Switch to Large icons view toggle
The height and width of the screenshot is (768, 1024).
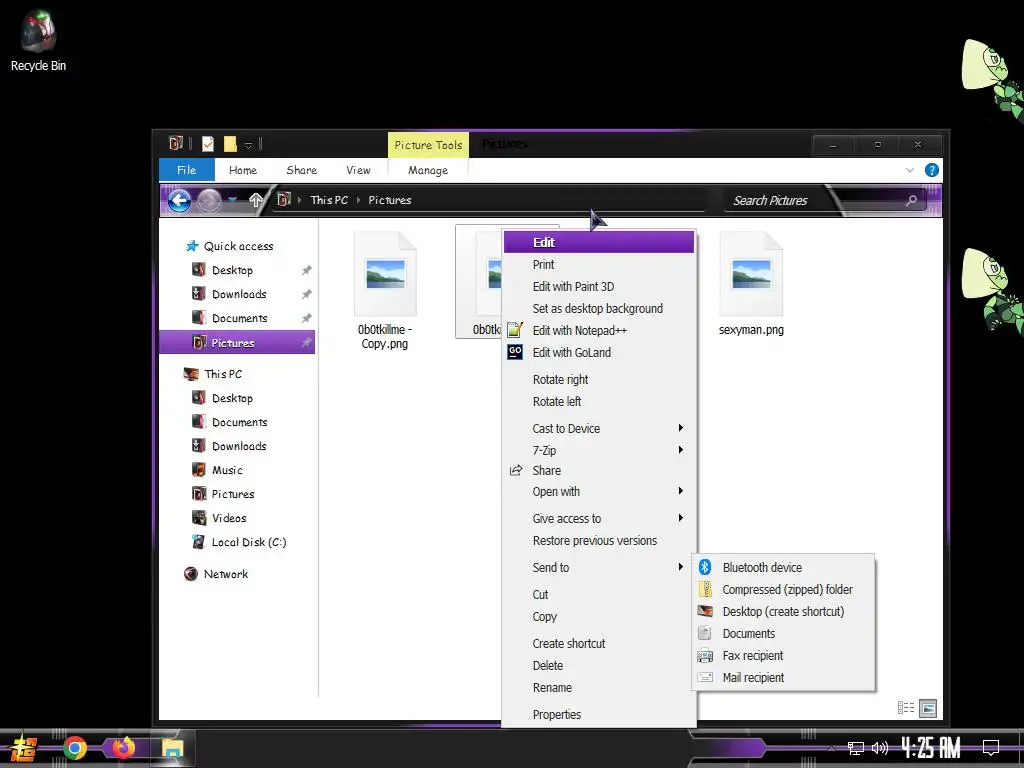coord(928,708)
